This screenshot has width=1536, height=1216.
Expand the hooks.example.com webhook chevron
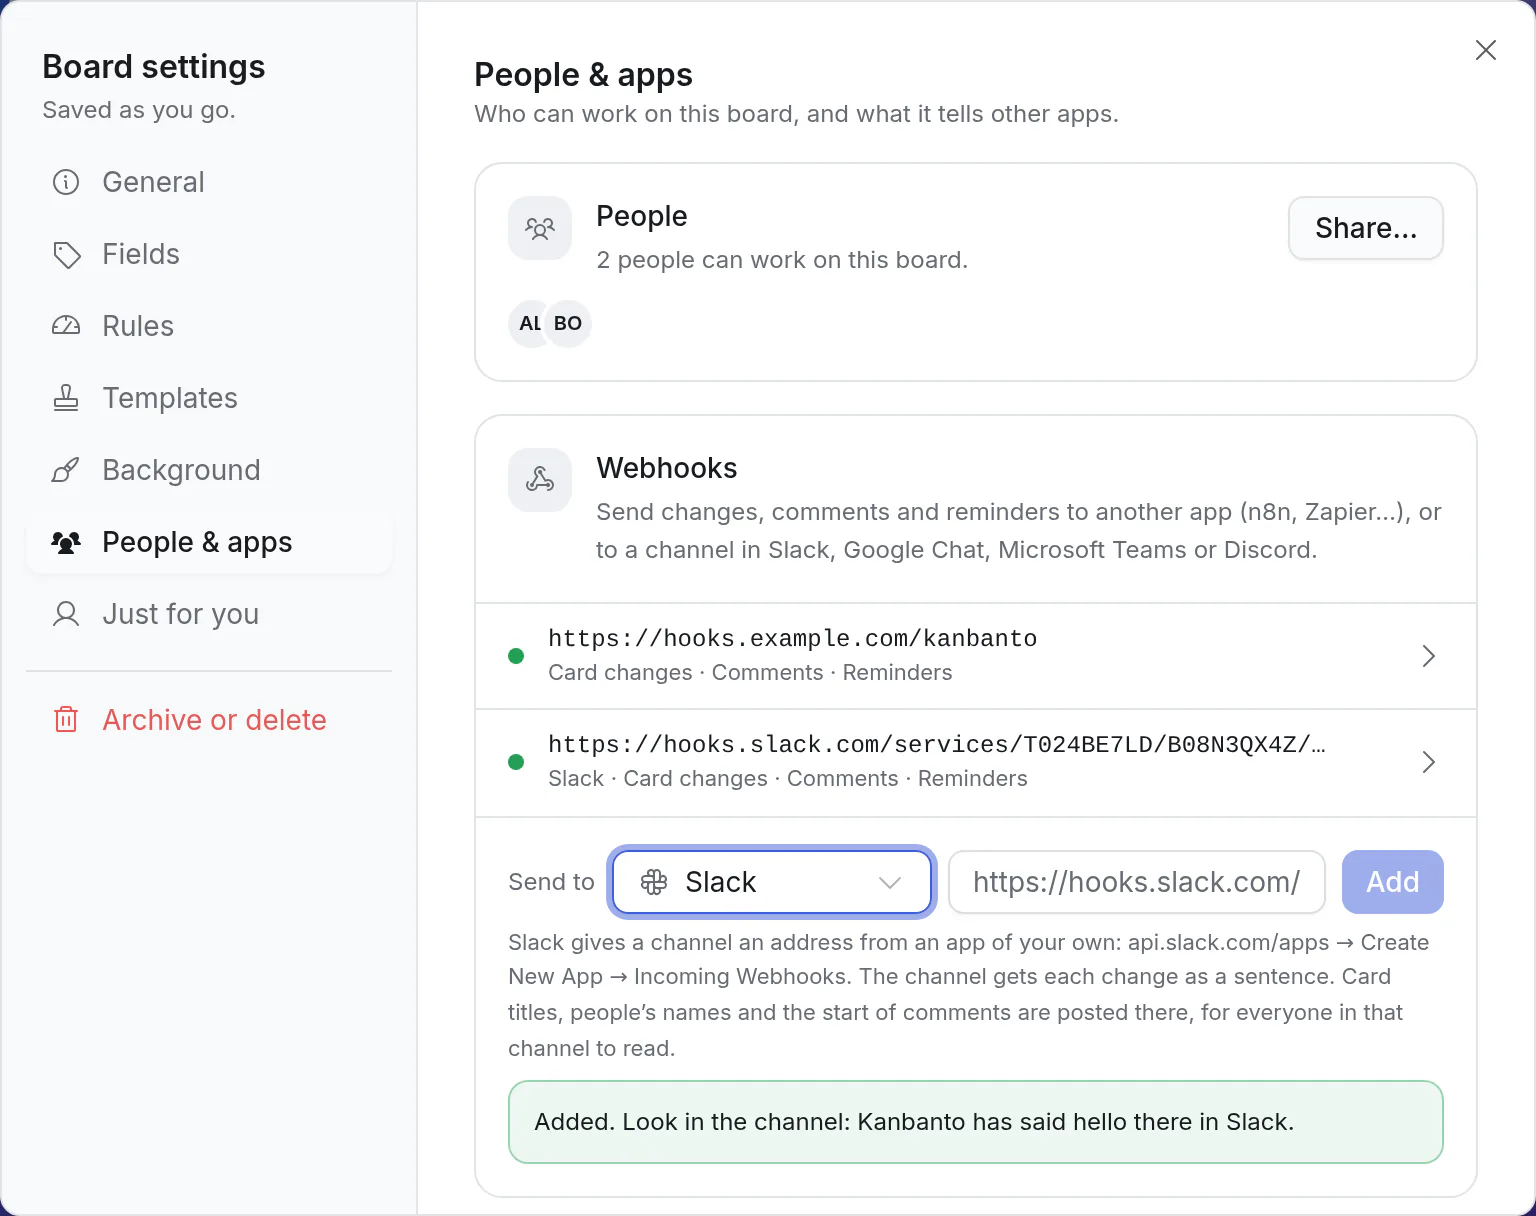[1429, 656]
